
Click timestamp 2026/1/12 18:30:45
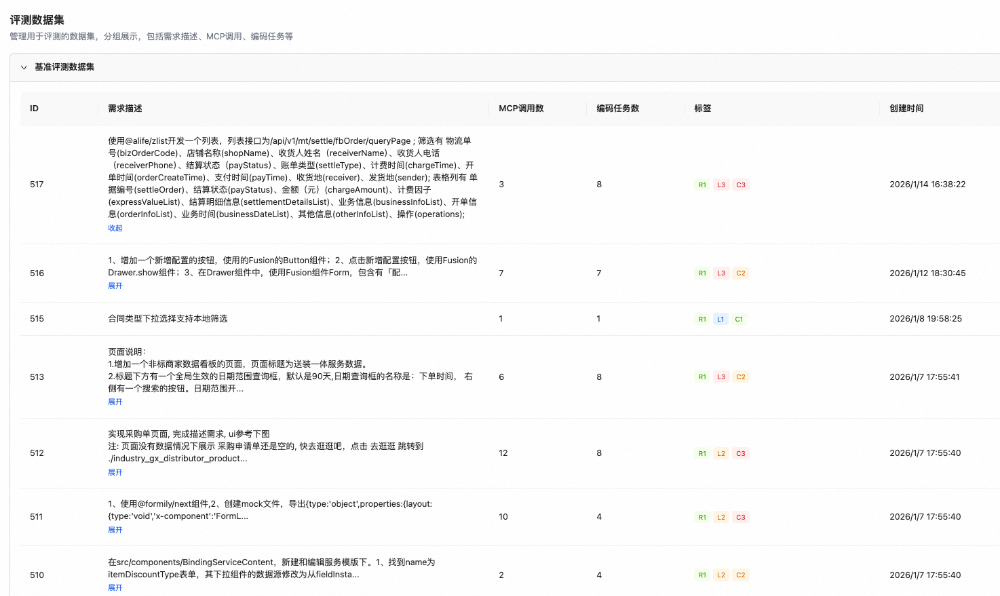pos(927,273)
